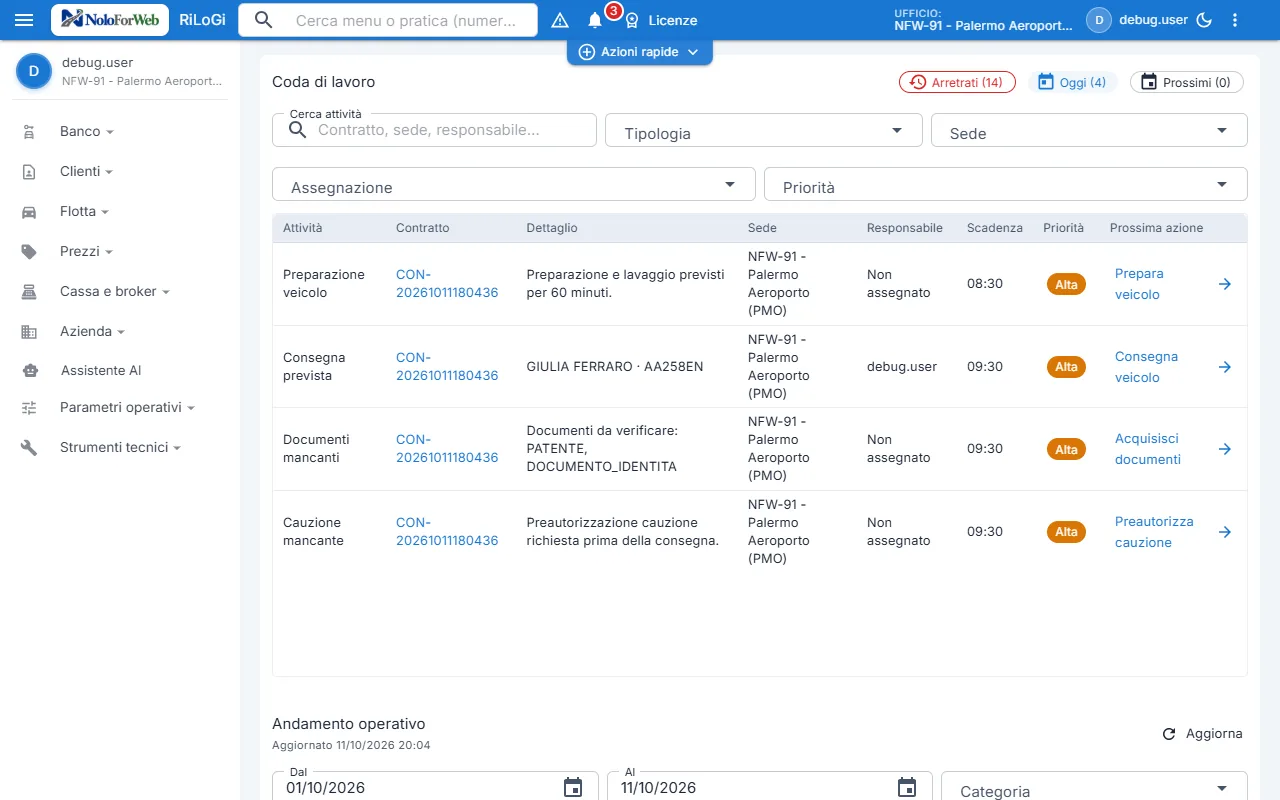
Task: Click arrow icon for Consegna prevista row
Action: pyautogui.click(x=1224, y=367)
